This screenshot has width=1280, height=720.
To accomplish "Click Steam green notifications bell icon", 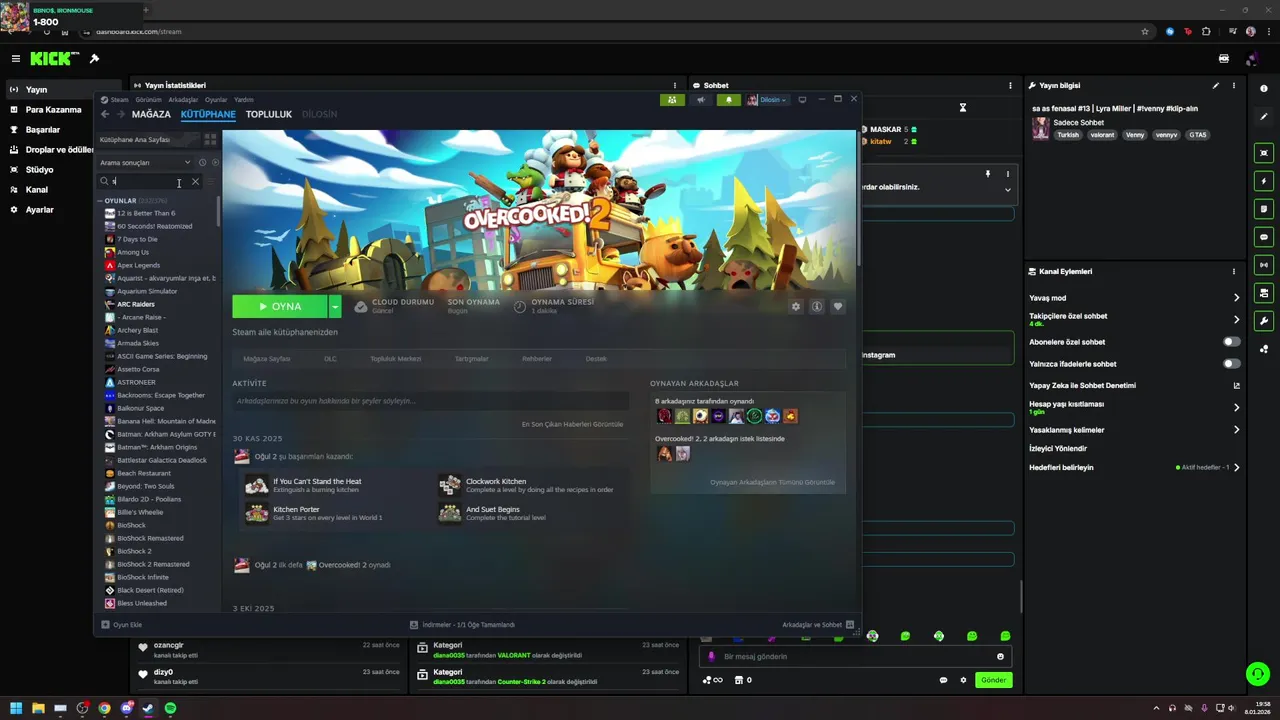I will (729, 100).
